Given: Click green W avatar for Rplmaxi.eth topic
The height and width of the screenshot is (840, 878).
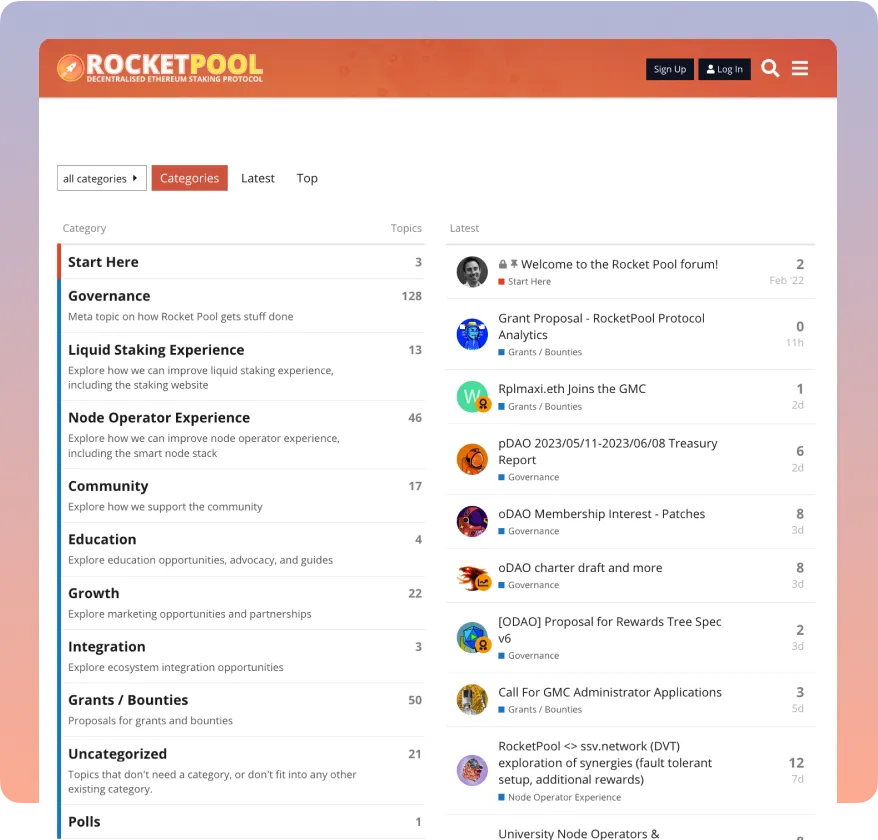Looking at the screenshot, I should pos(472,396).
